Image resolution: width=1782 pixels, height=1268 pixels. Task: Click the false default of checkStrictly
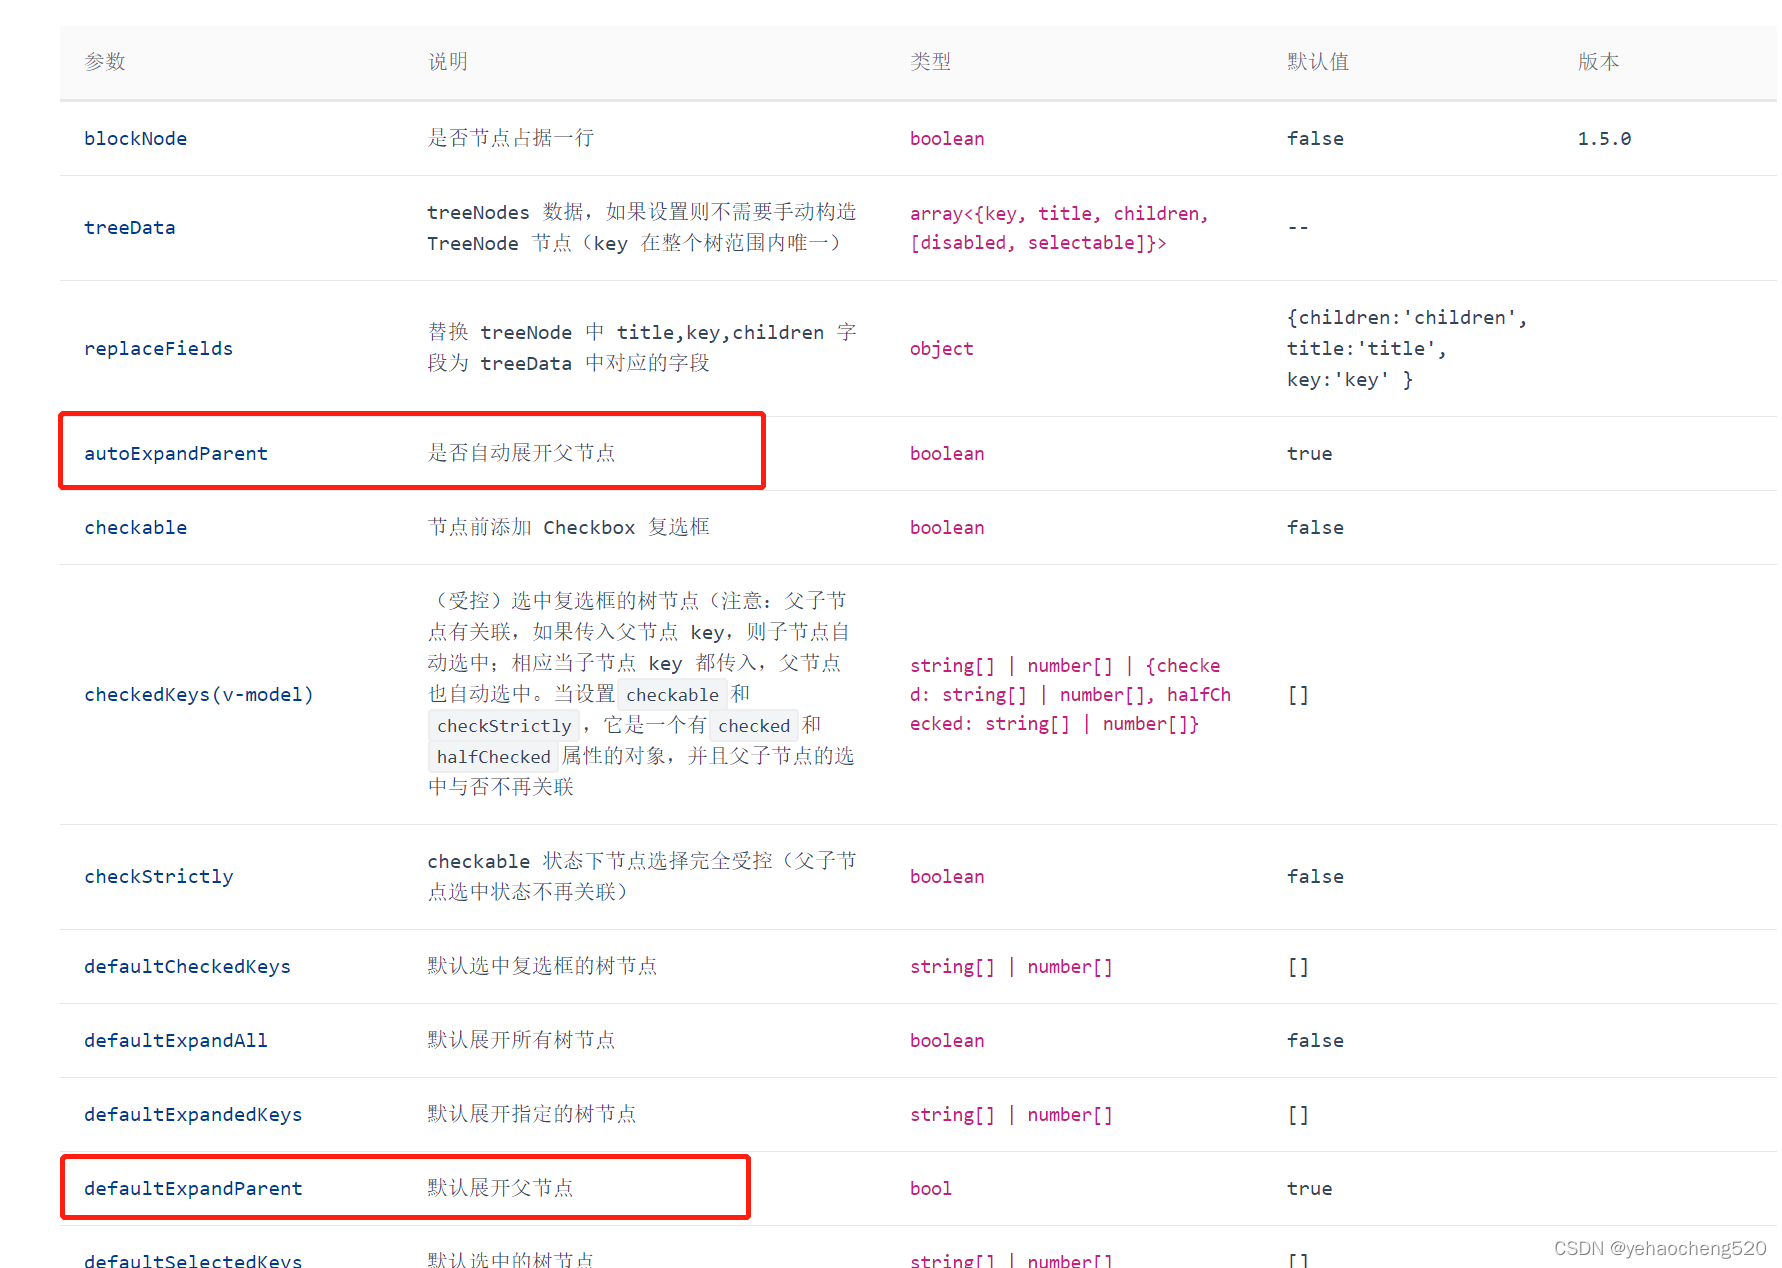tap(1315, 876)
